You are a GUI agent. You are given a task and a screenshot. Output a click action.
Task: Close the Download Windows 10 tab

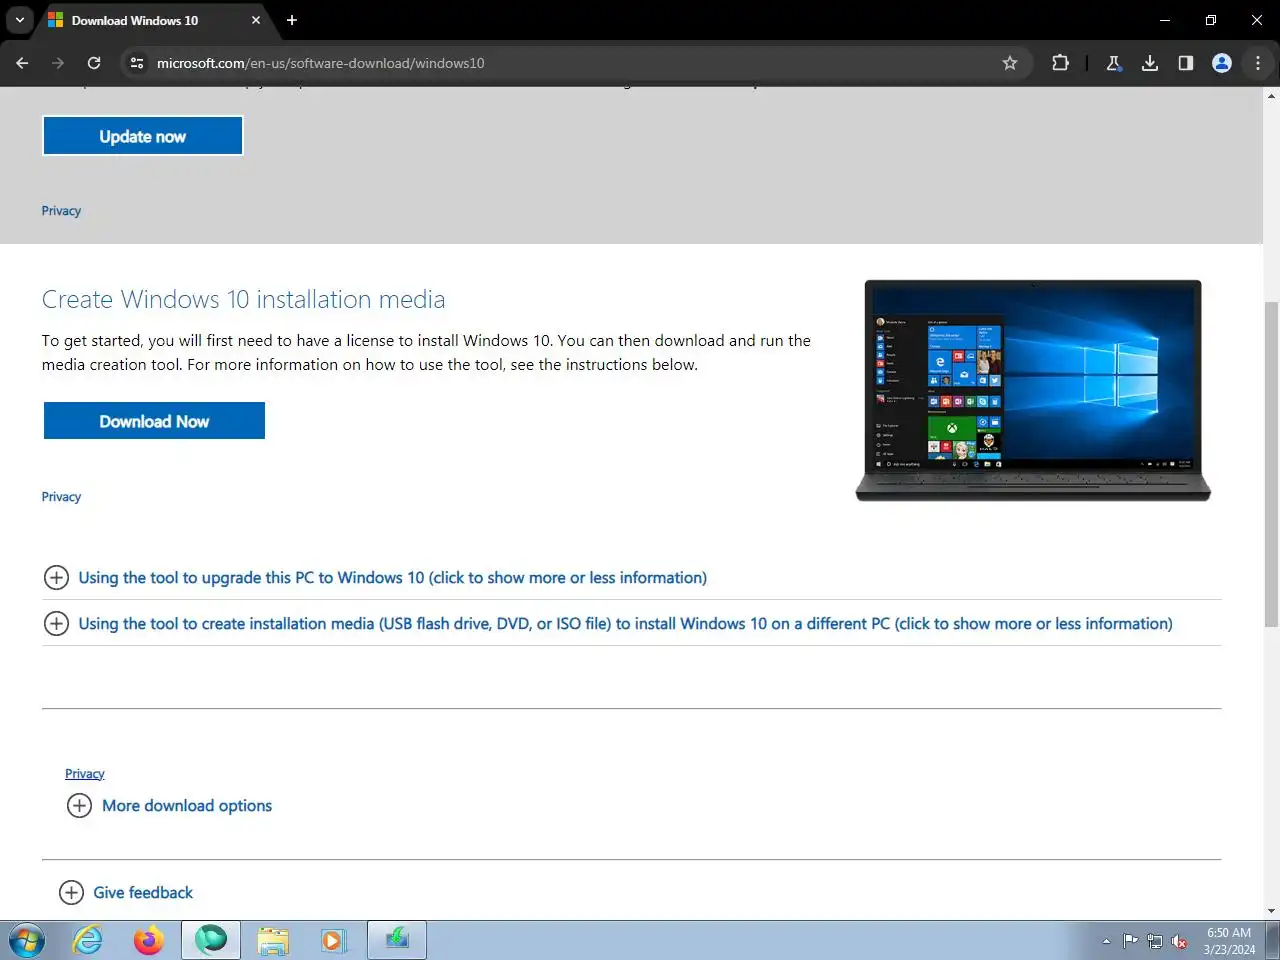[x=256, y=20]
